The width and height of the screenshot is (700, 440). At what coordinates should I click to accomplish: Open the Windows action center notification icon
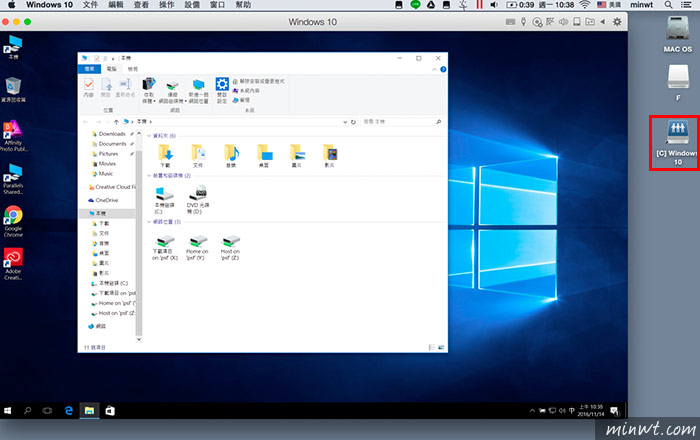[x=614, y=411]
